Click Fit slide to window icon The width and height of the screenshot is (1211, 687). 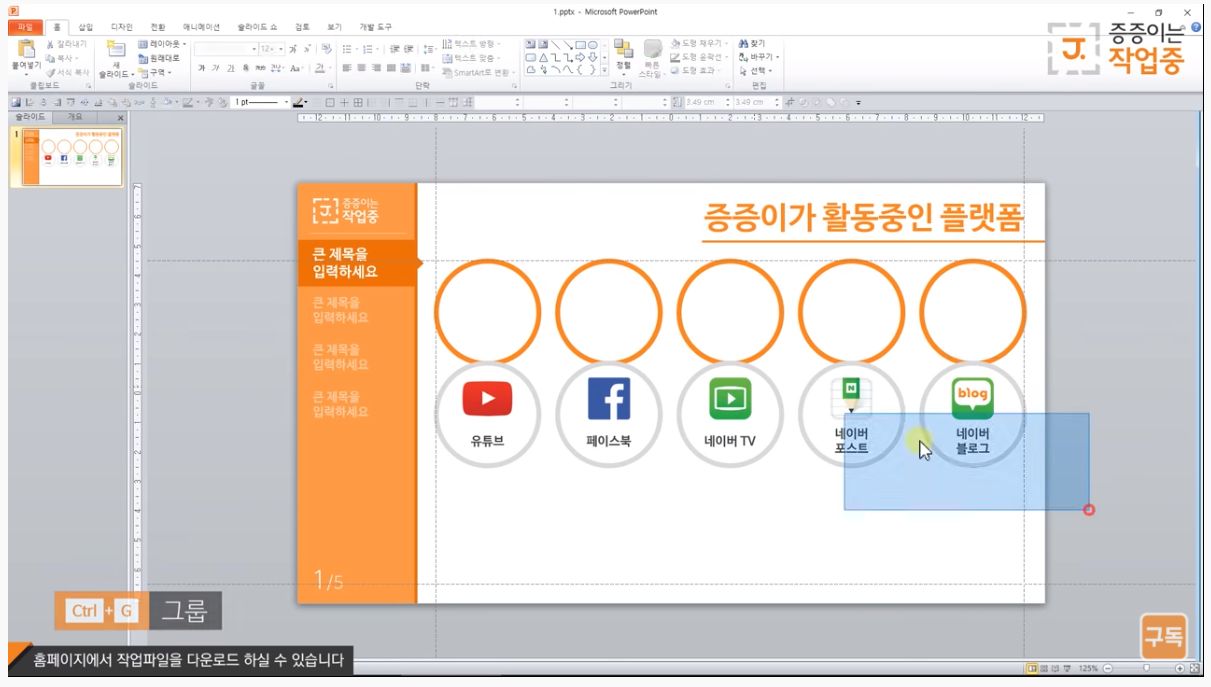pos(1194,668)
